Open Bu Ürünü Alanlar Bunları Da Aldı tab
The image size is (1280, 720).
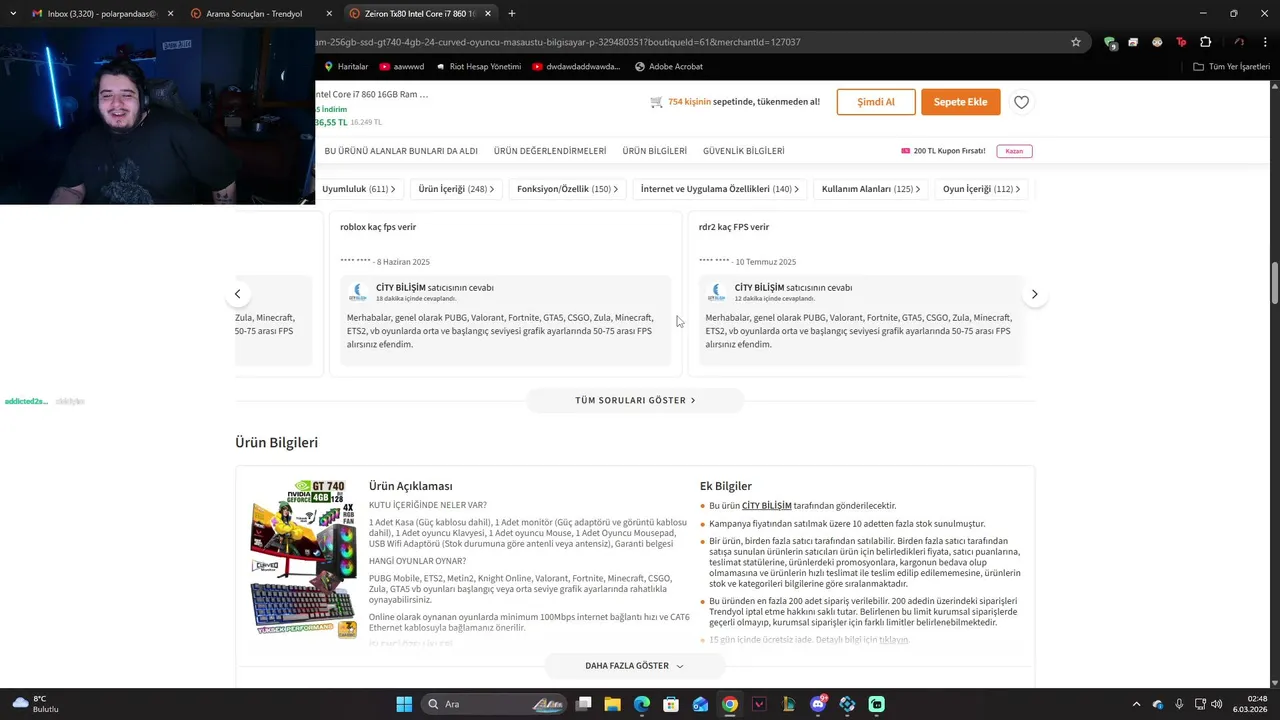coord(401,151)
